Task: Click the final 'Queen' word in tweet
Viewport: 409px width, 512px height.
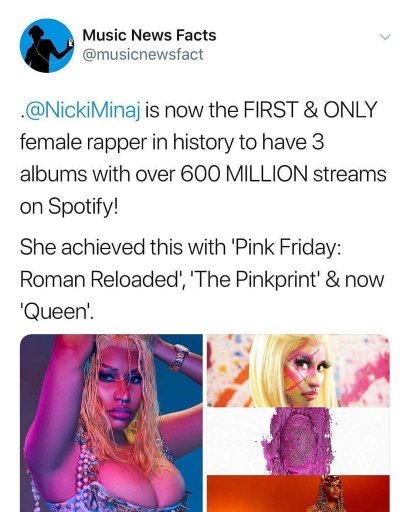Action: [x=55, y=312]
